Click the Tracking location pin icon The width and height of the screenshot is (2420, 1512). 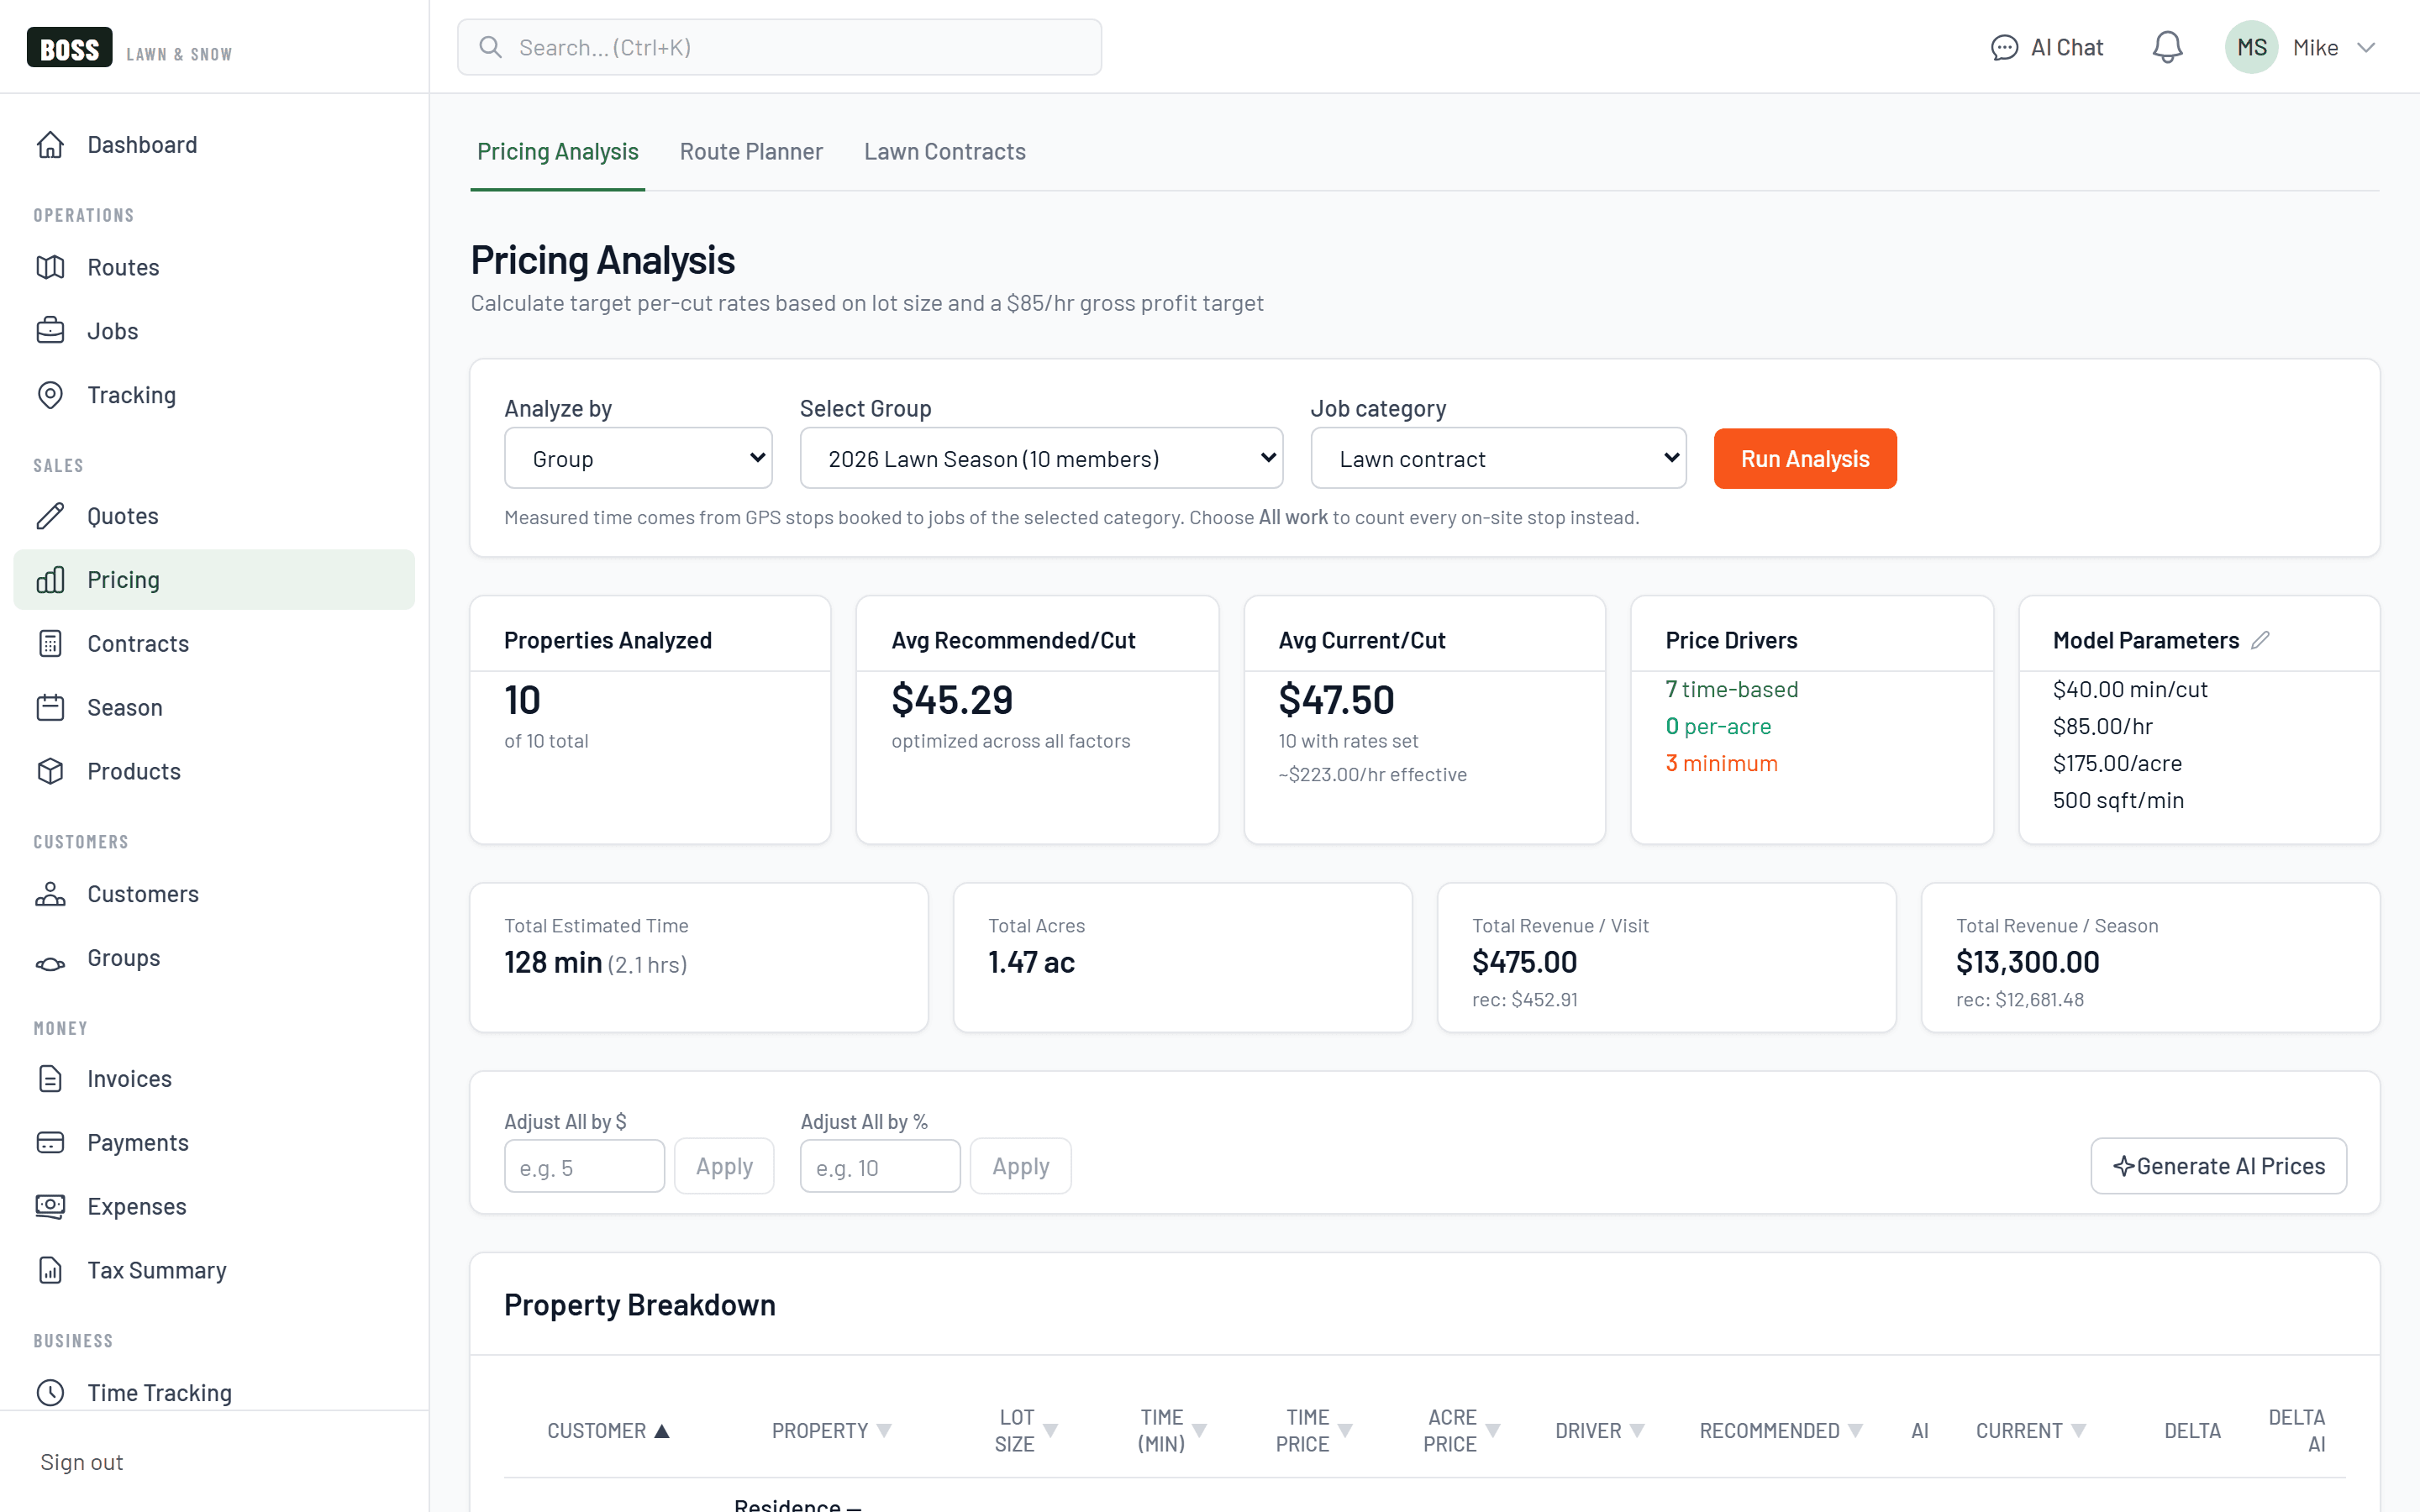(50, 395)
